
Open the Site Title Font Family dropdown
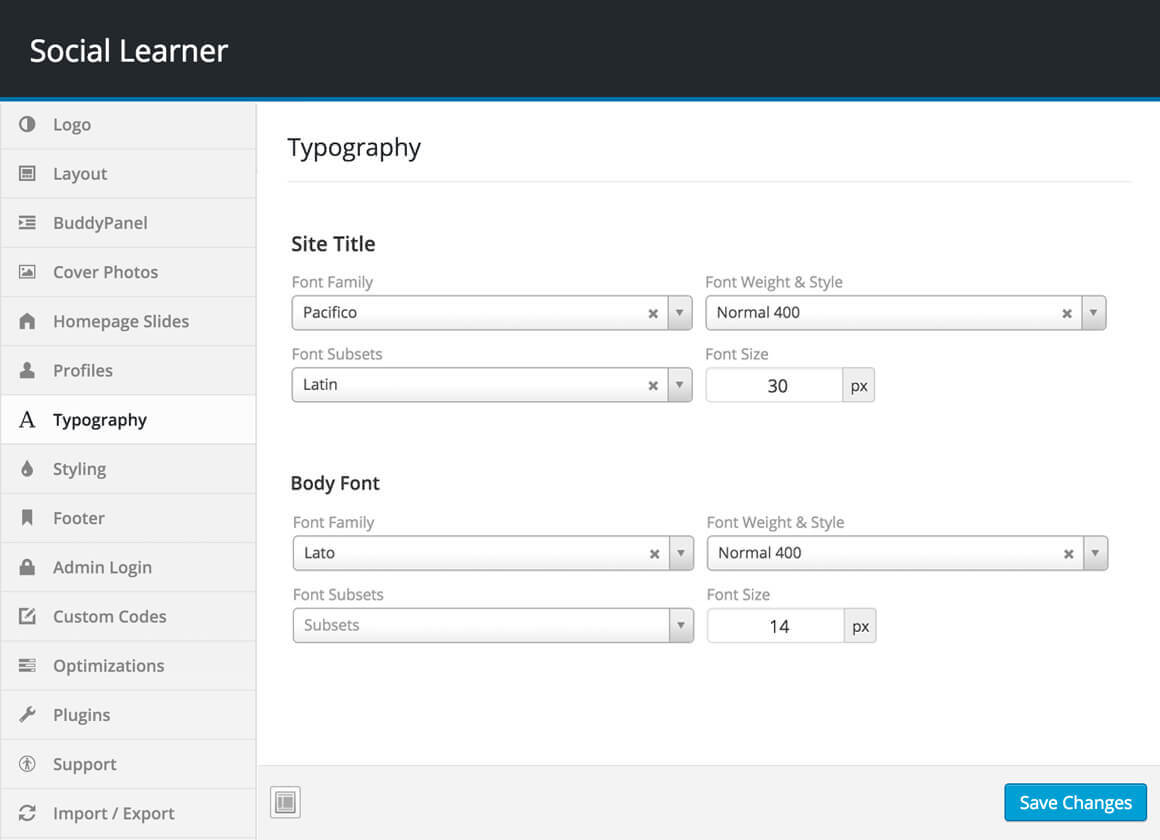[680, 313]
